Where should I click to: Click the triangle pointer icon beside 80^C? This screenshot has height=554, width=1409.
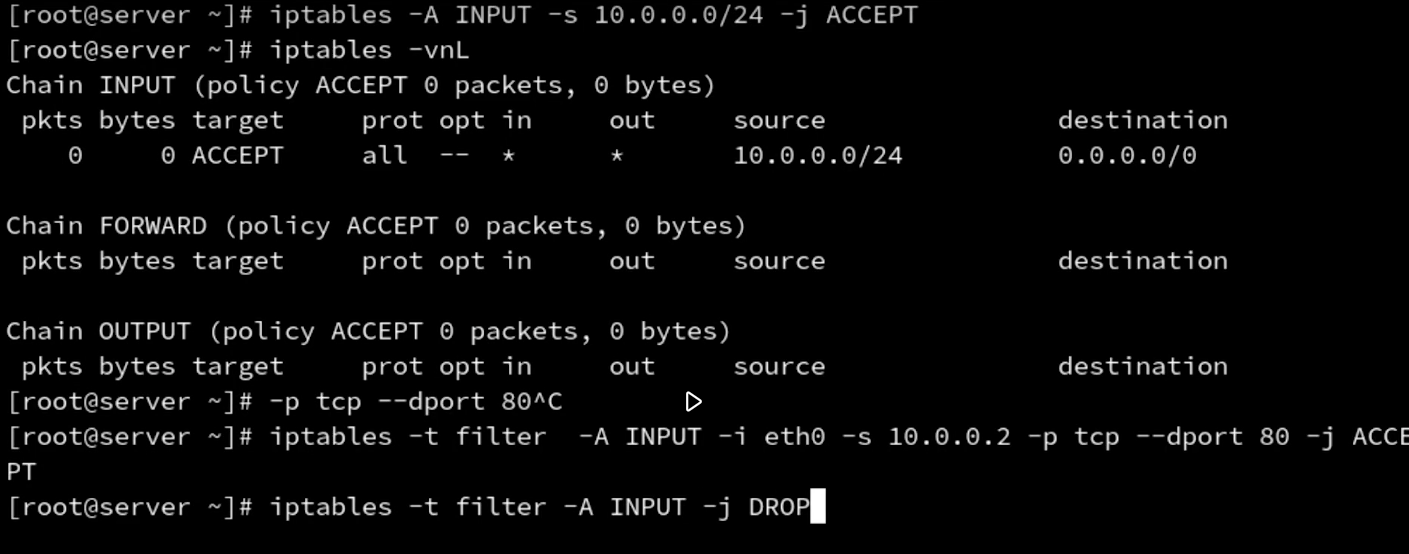(x=693, y=402)
